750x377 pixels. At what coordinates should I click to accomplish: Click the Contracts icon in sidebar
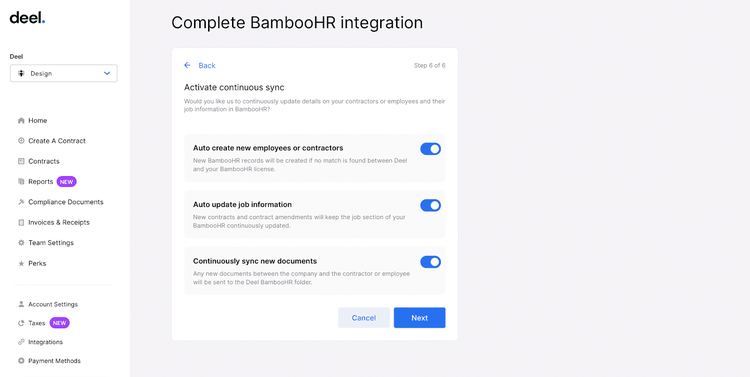click(x=21, y=161)
